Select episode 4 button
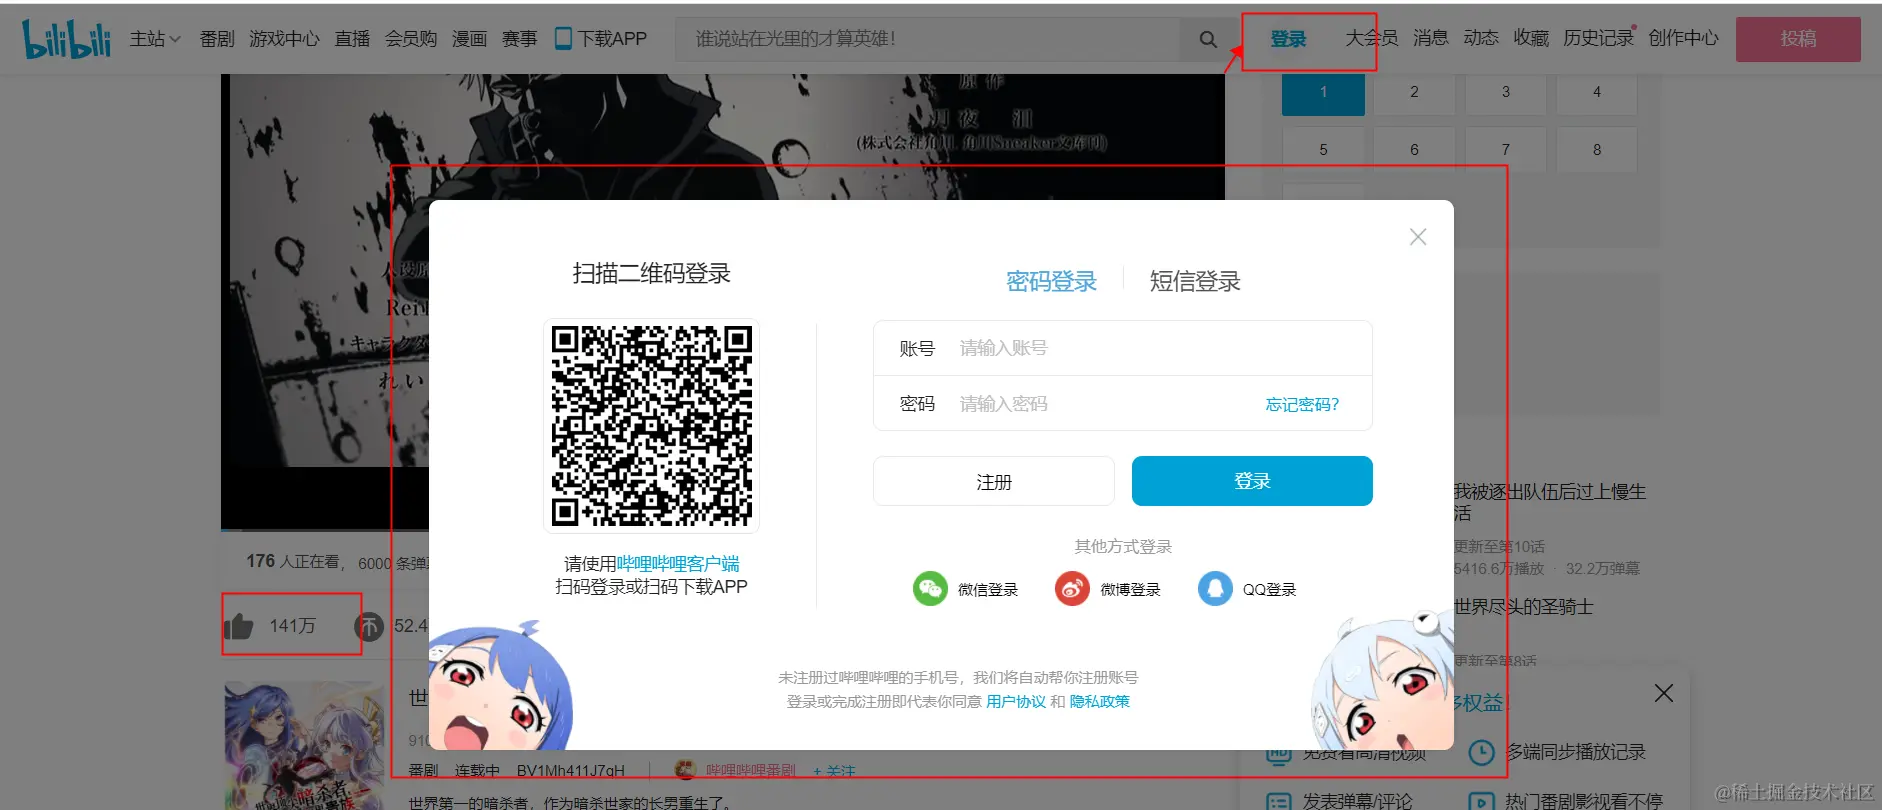The width and height of the screenshot is (1882, 810). [x=1596, y=93]
